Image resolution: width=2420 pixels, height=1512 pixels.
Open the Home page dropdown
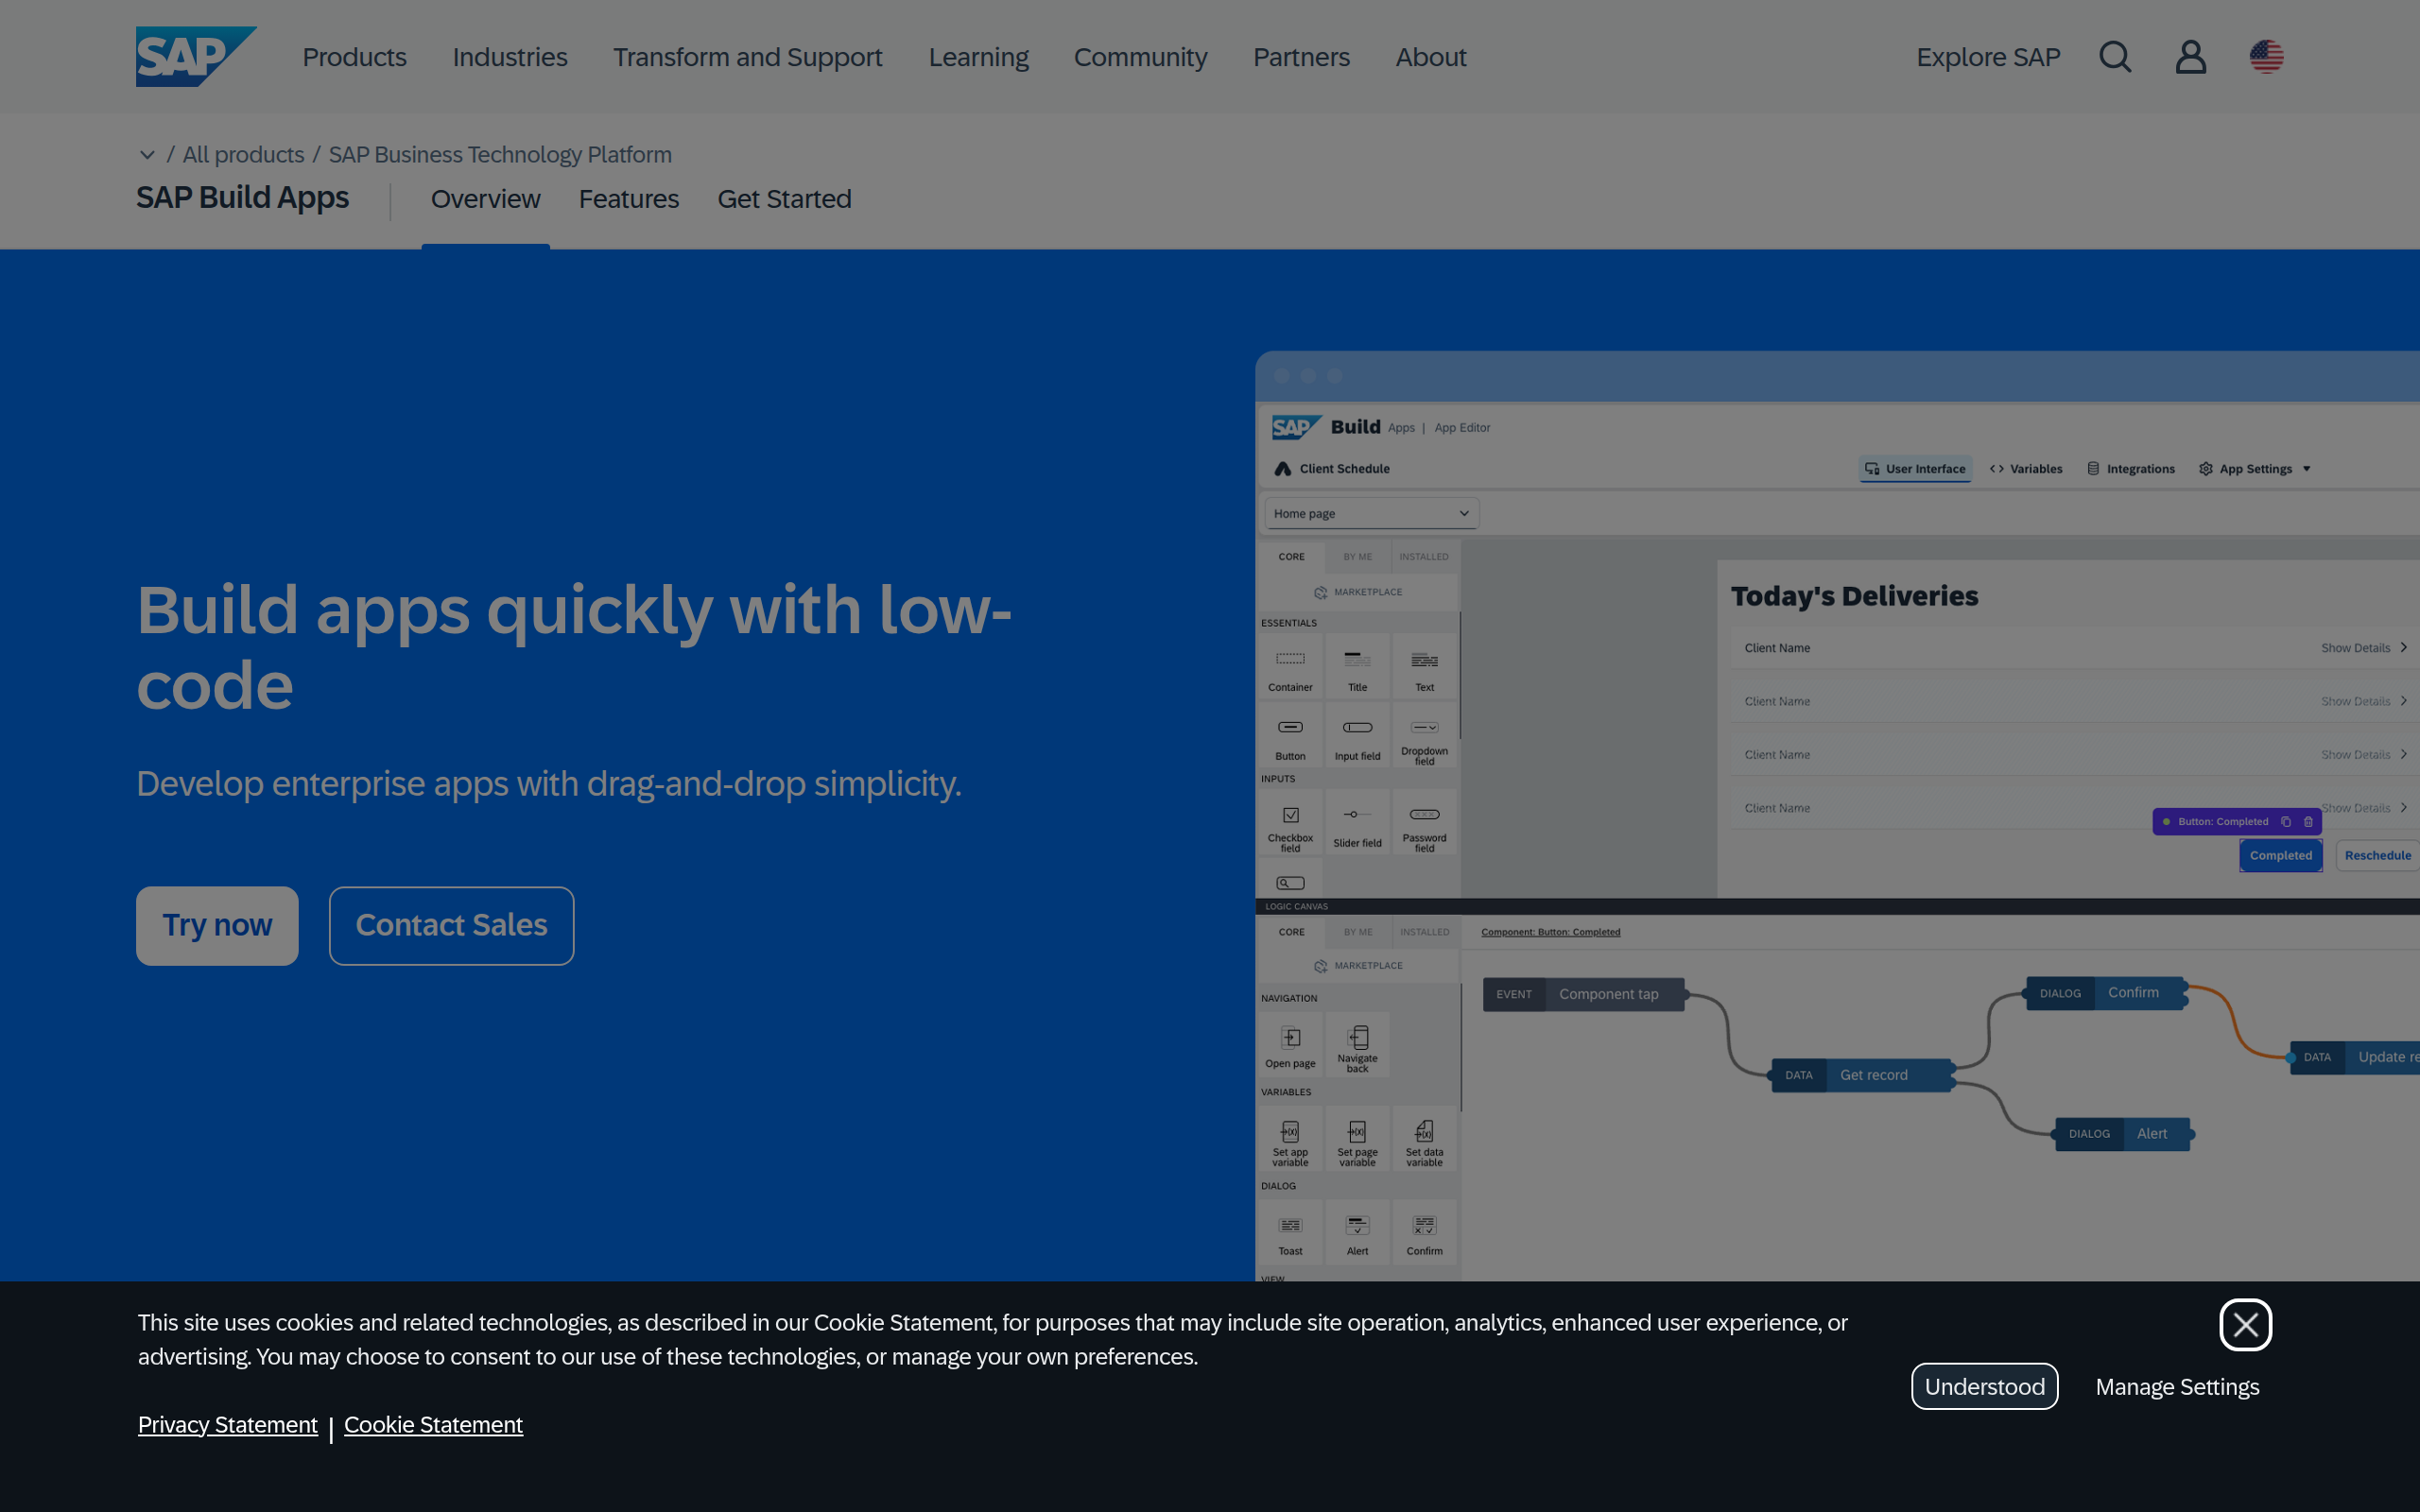click(x=1369, y=513)
